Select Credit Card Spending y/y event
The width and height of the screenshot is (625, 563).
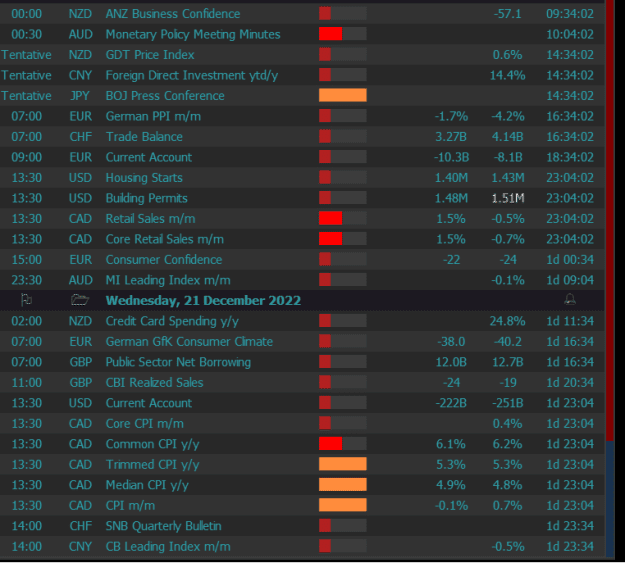172,321
